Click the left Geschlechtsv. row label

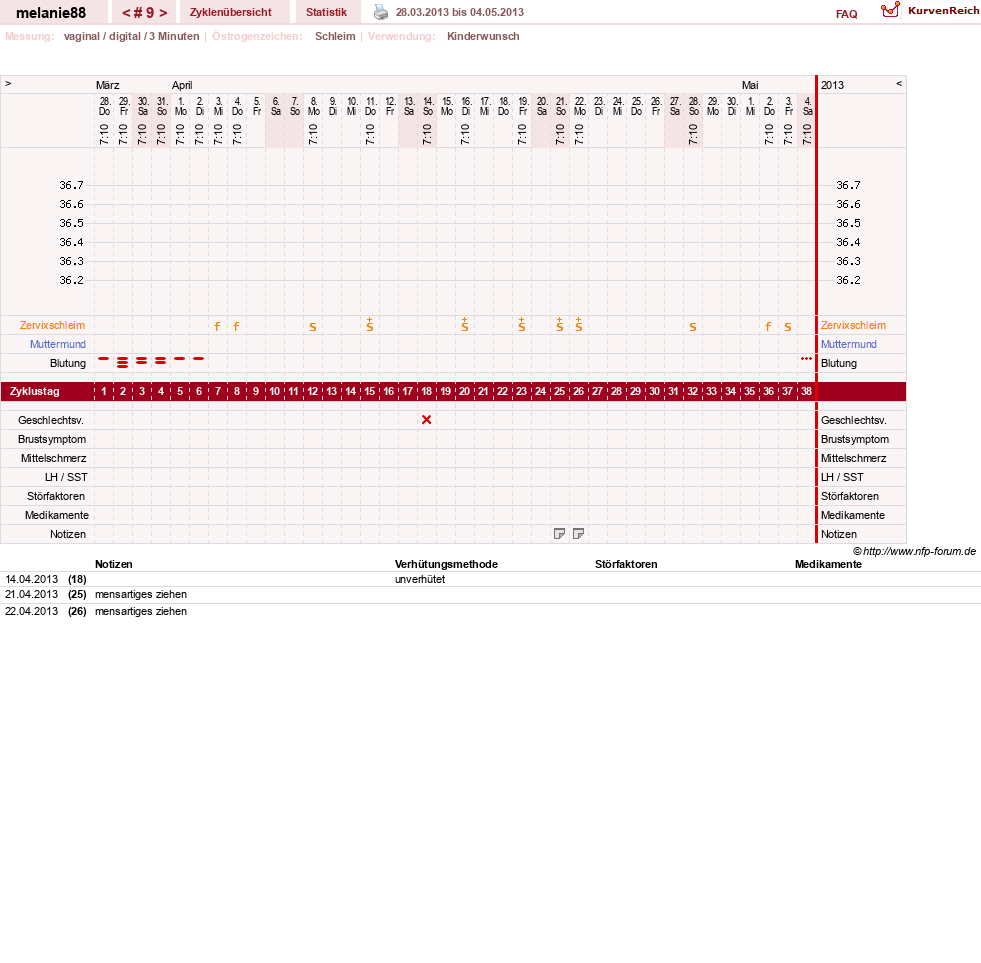(51, 420)
